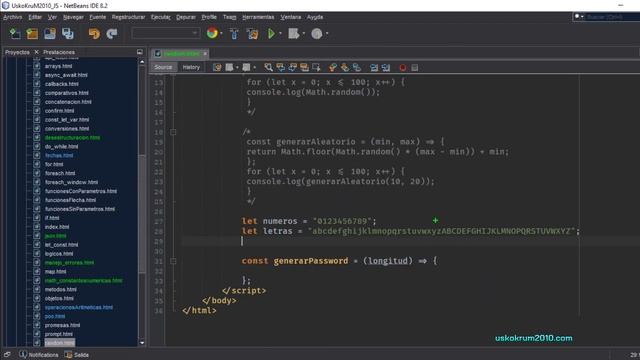Viewport: 640px width, 360px height.
Task: Open the Salida output button
Action: pos(77,355)
